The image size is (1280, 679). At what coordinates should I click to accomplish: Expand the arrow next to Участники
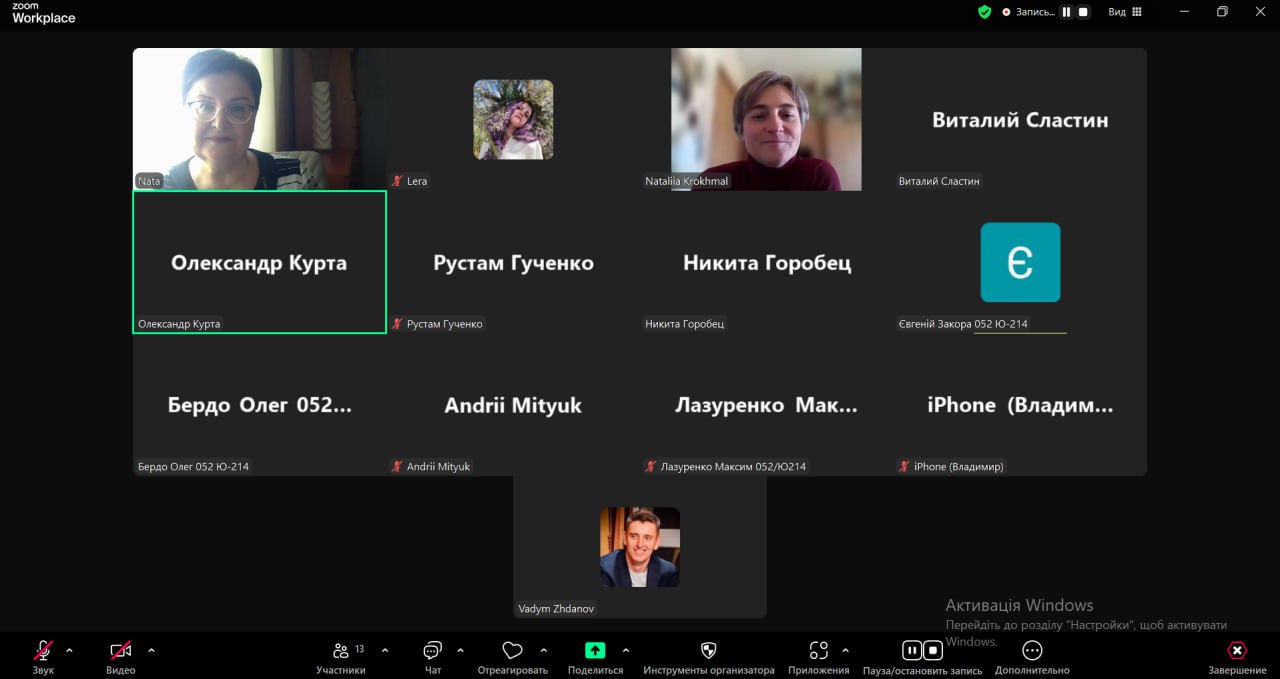(x=385, y=650)
